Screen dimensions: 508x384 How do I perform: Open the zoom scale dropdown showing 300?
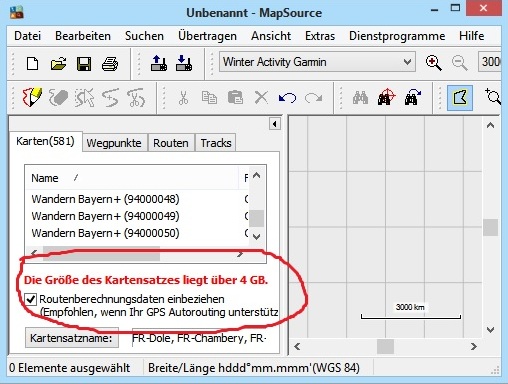[x=489, y=62]
